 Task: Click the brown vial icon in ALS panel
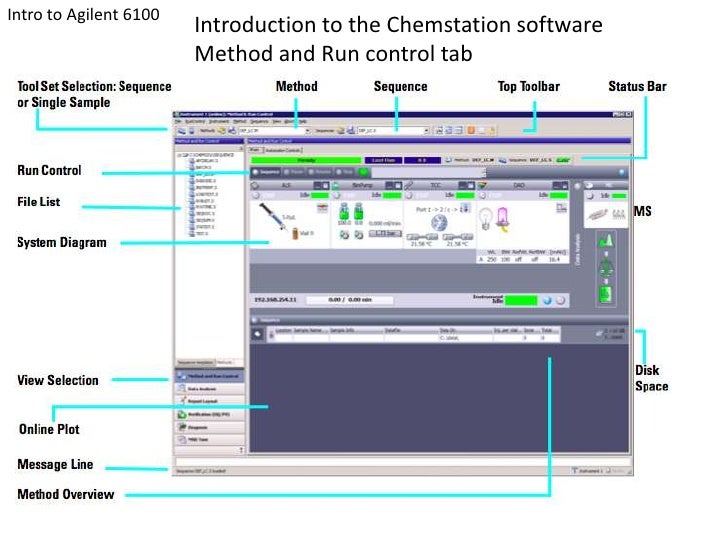pos(295,233)
